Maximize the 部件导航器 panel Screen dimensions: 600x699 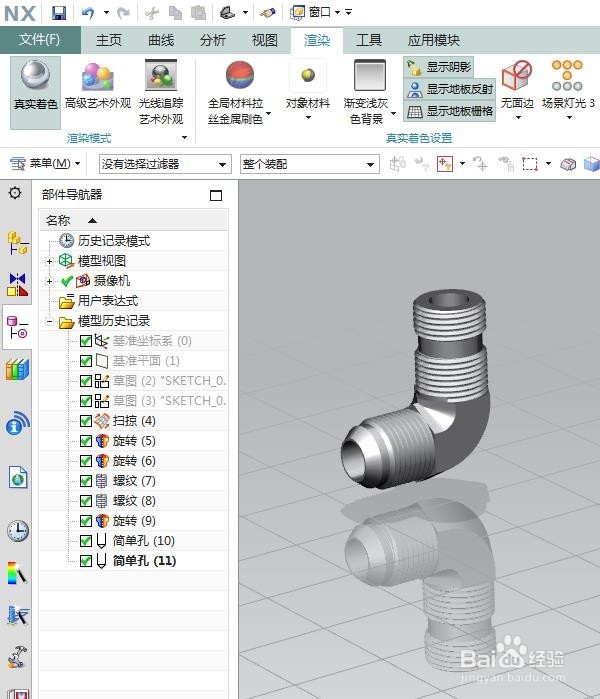coord(216,195)
